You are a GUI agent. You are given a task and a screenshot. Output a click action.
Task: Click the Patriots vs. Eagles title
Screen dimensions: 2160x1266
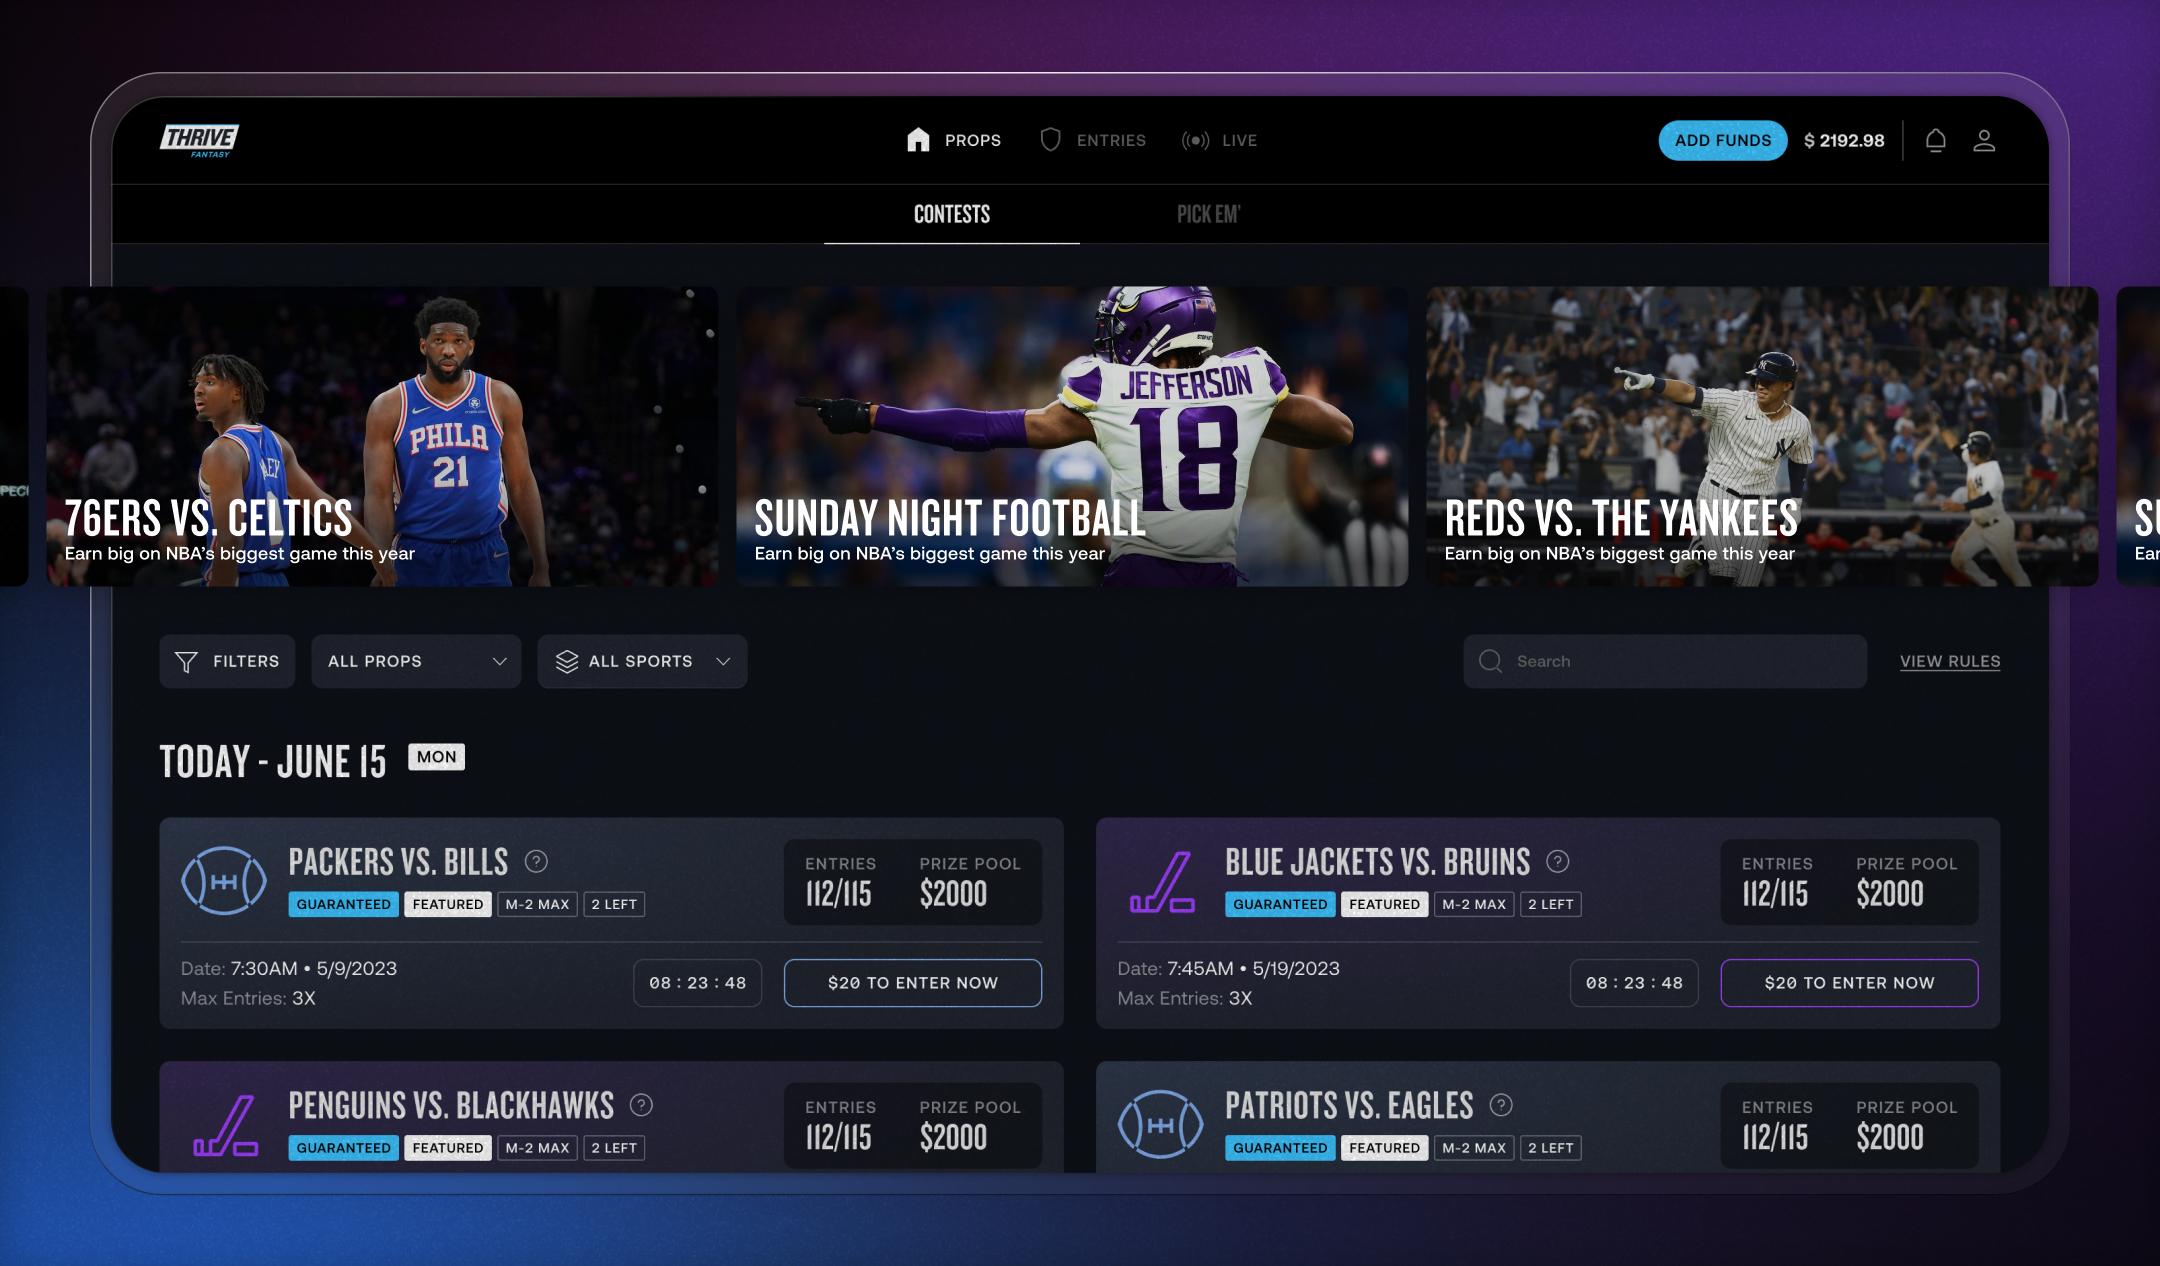[x=1349, y=1106]
